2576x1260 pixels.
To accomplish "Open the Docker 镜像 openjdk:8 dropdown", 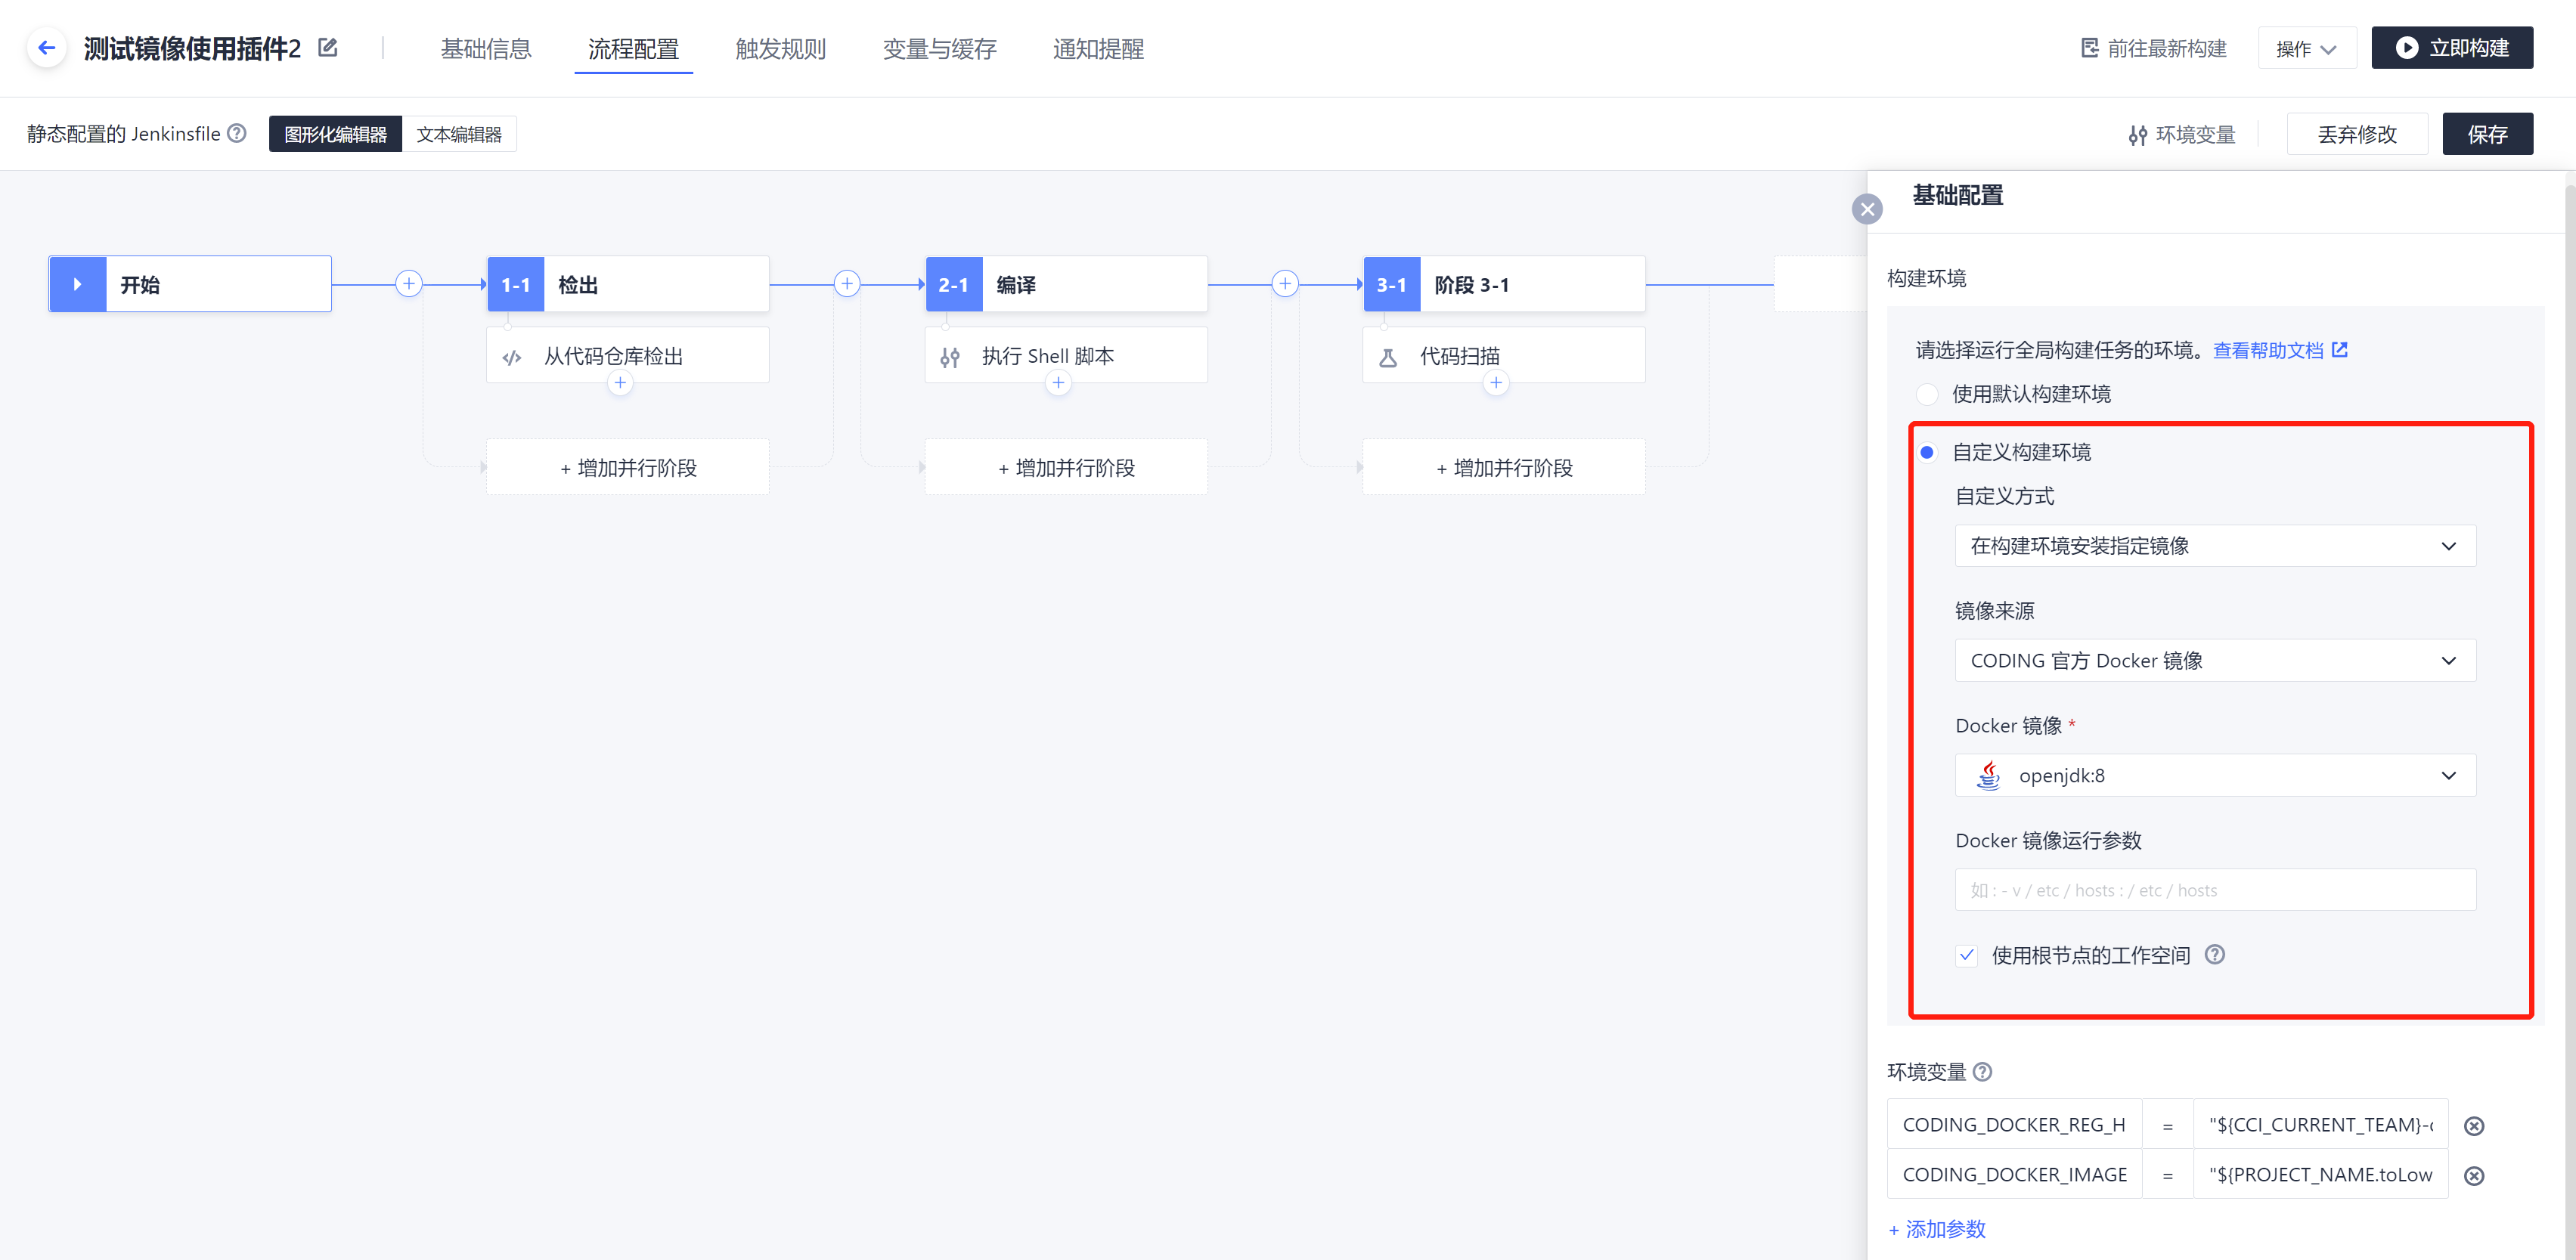I will (x=2215, y=776).
